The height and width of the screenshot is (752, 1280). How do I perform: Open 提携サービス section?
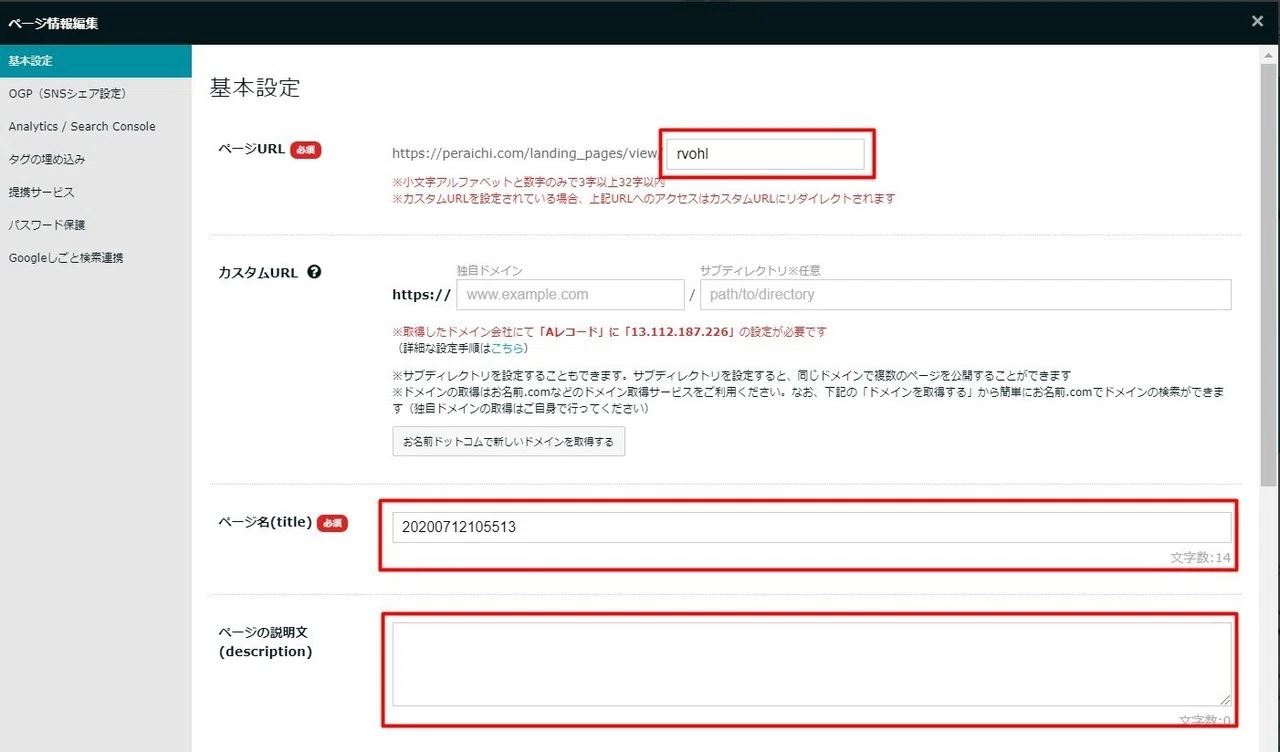click(x=96, y=192)
